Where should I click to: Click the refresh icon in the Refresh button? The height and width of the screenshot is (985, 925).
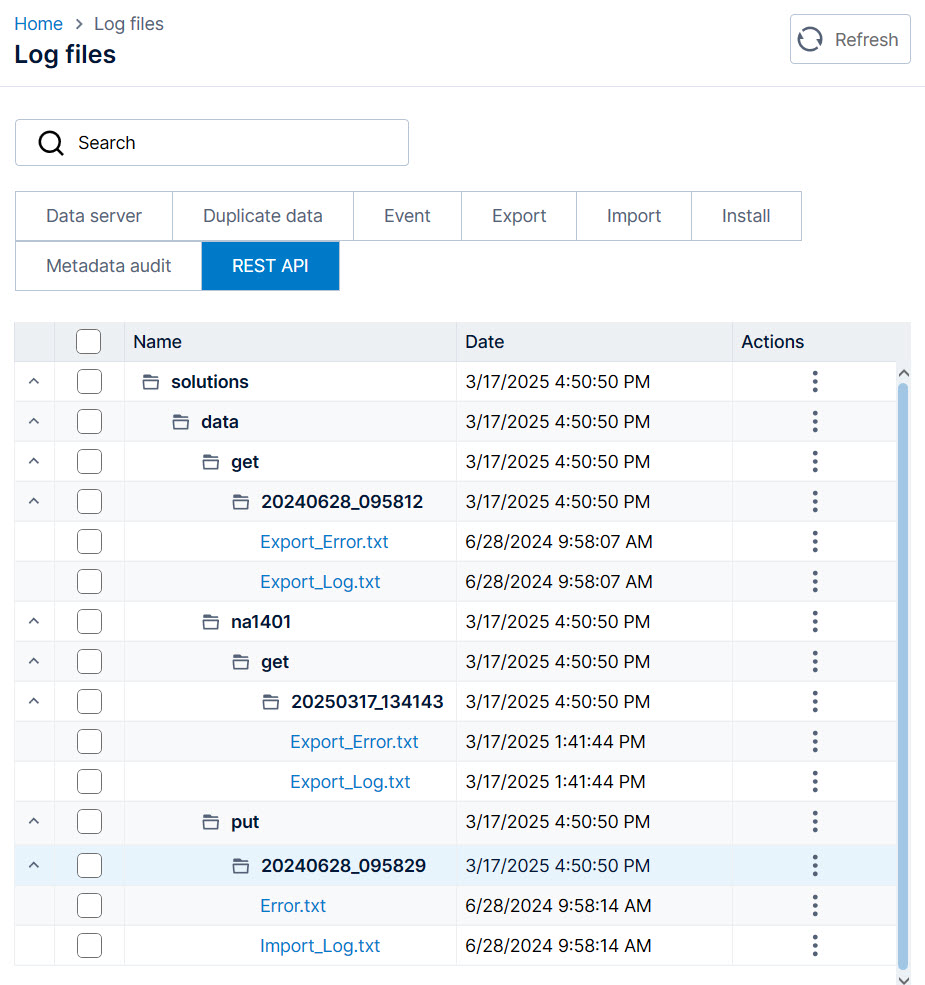point(810,39)
